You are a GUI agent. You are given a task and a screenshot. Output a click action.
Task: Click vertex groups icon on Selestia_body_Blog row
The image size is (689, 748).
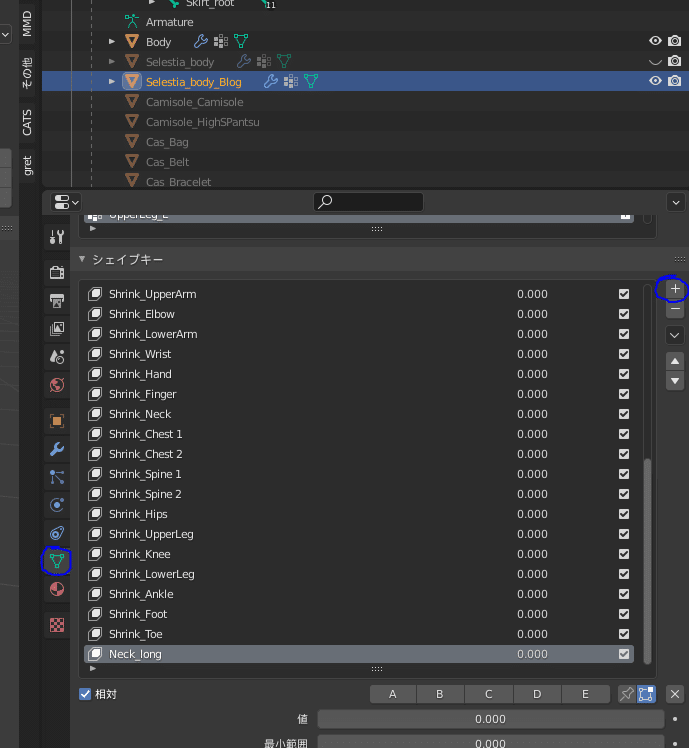tap(291, 81)
